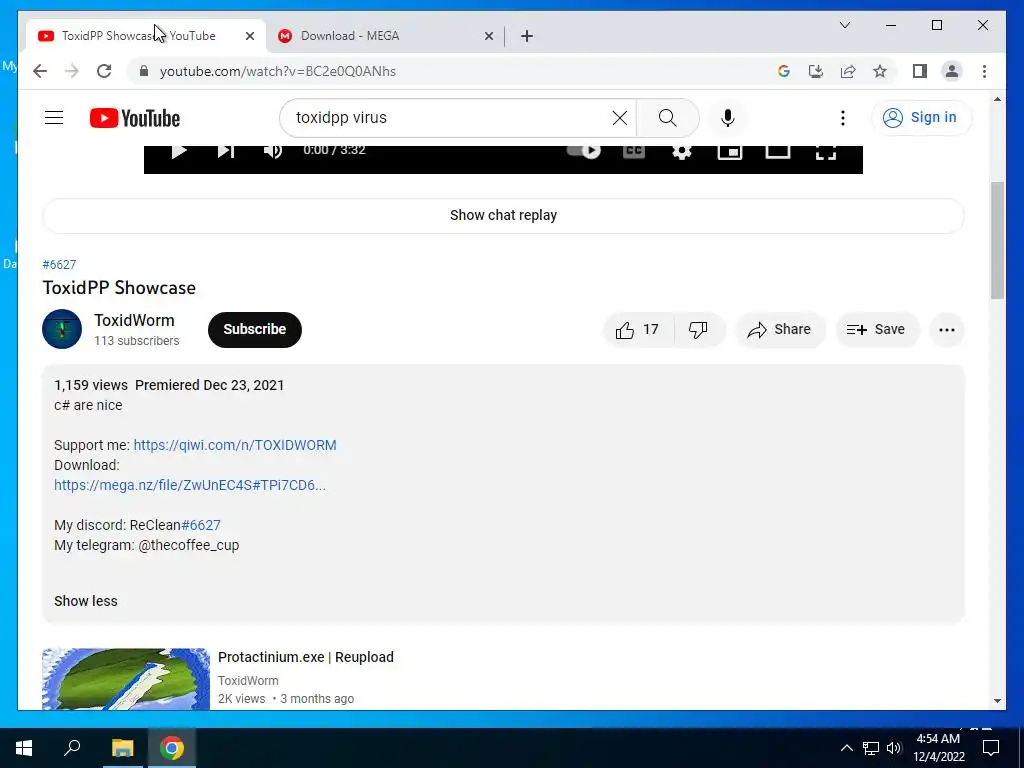
Task: Share this page icon in address bar
Action: (x=848, y=71)
